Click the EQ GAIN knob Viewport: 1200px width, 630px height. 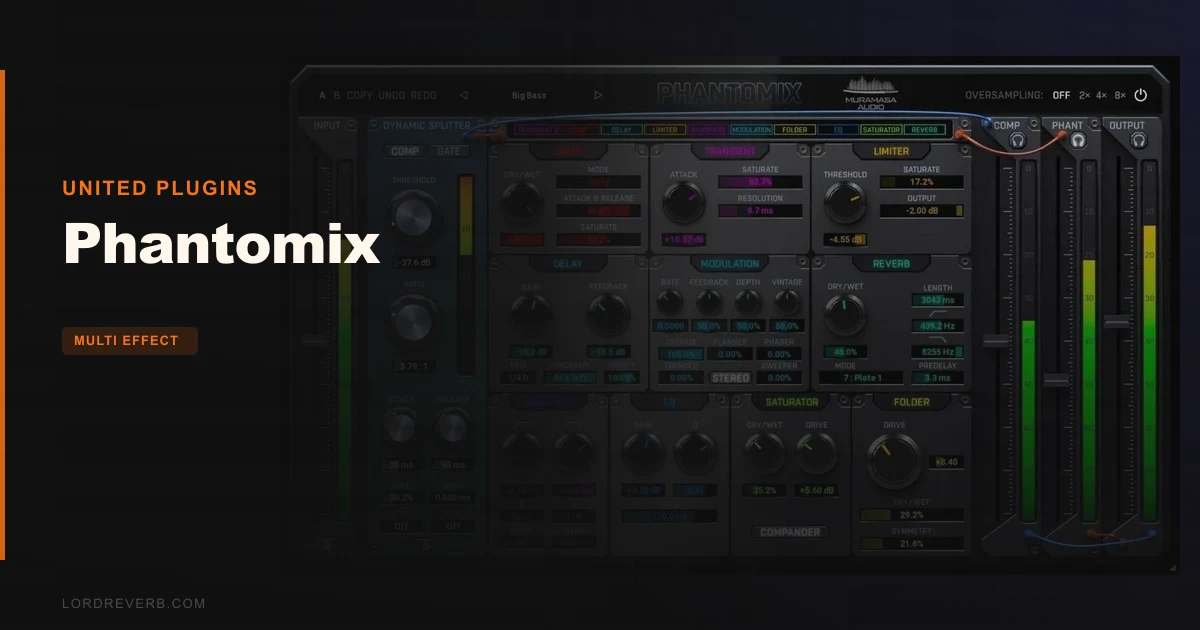coord(641,453)
